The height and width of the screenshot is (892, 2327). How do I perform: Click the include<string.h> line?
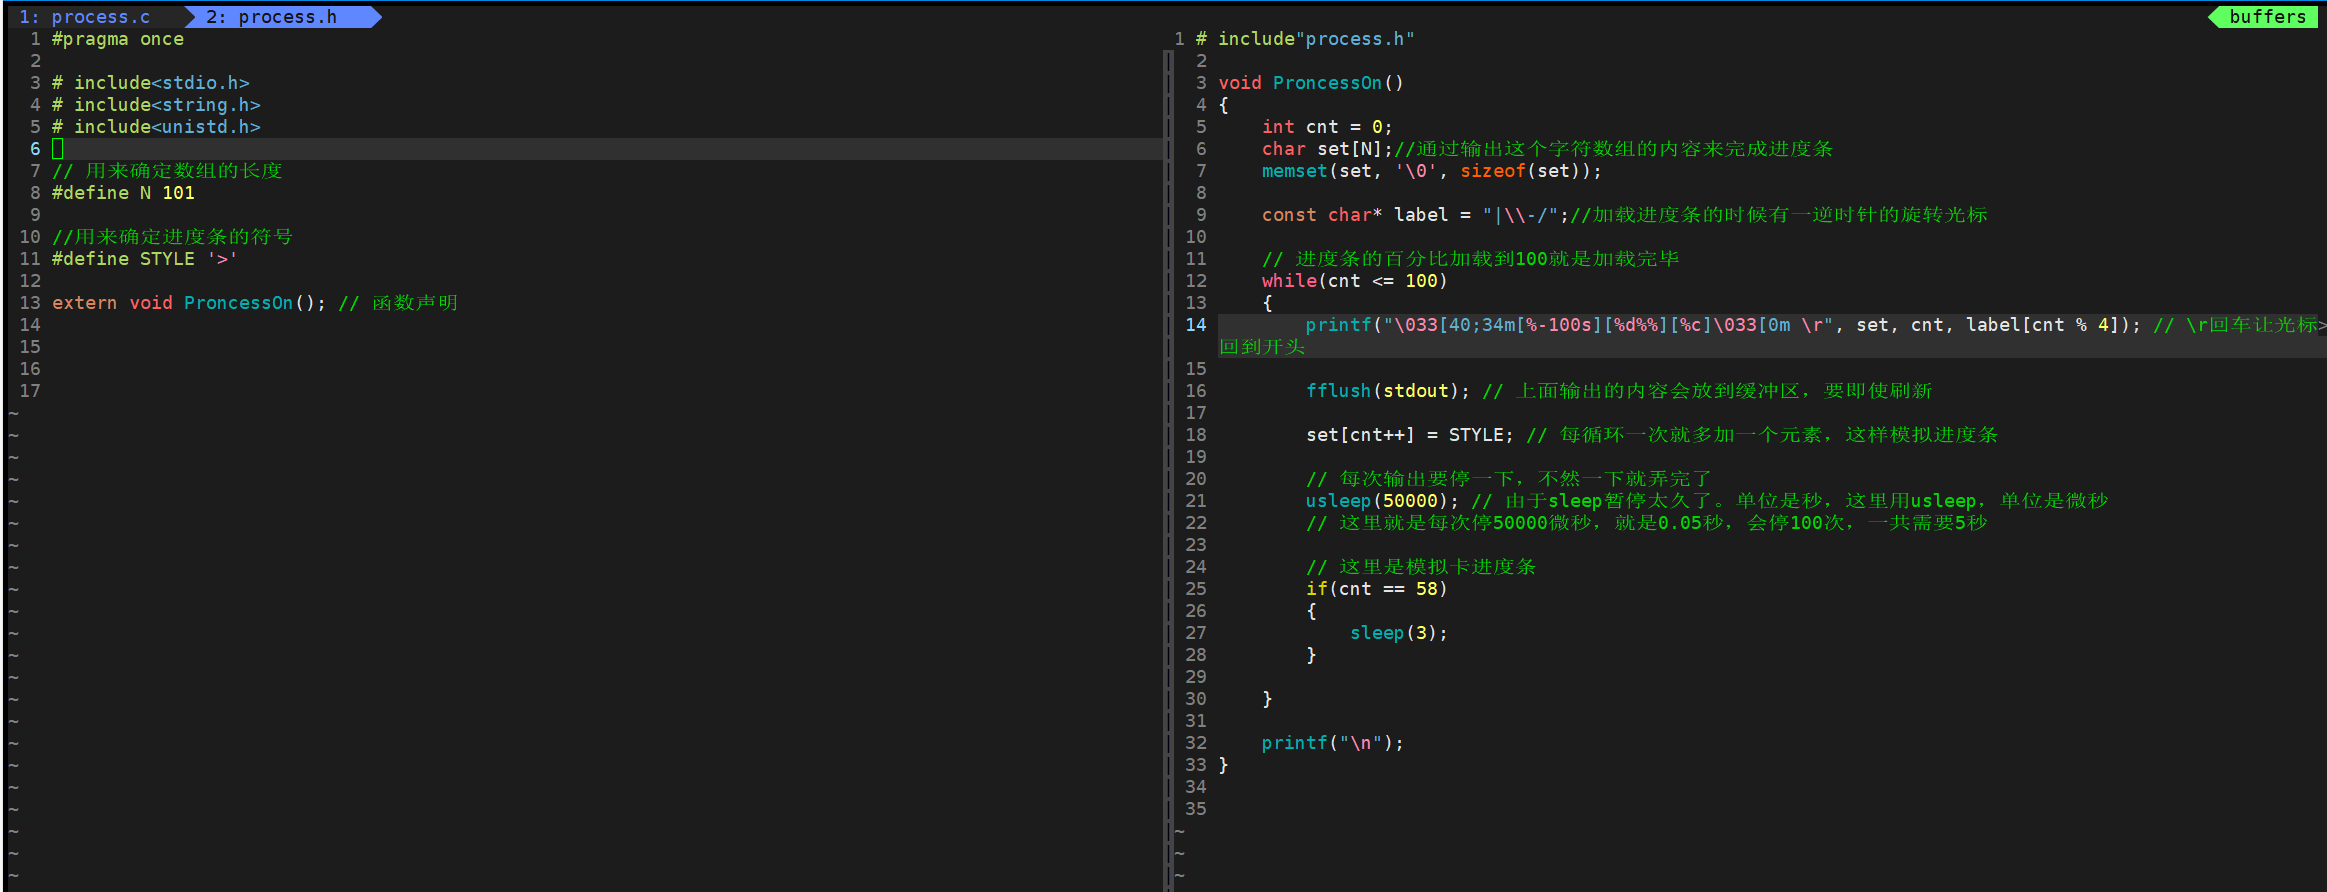click(x=156, y=105)
